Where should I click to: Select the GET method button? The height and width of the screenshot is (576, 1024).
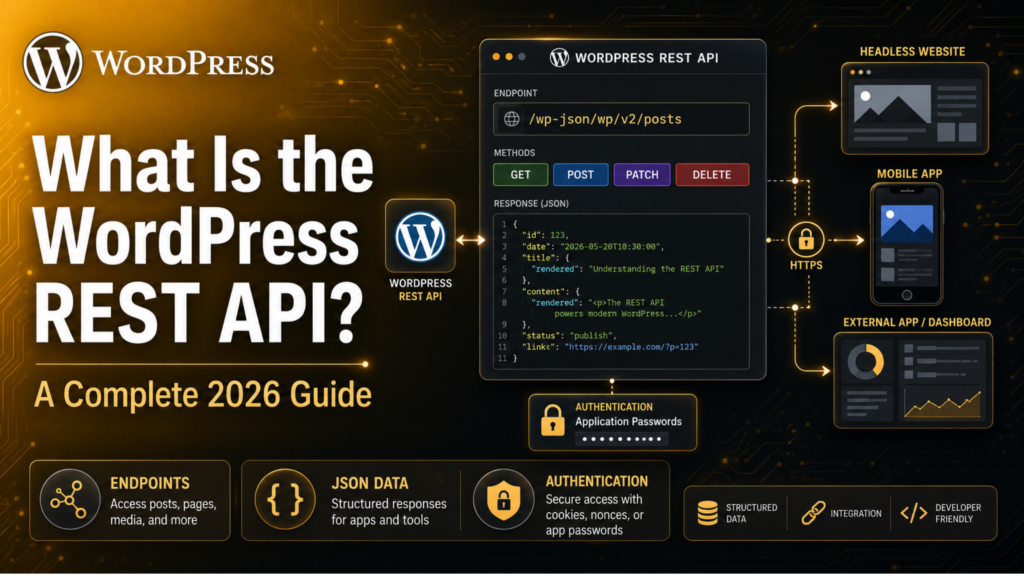520,174
